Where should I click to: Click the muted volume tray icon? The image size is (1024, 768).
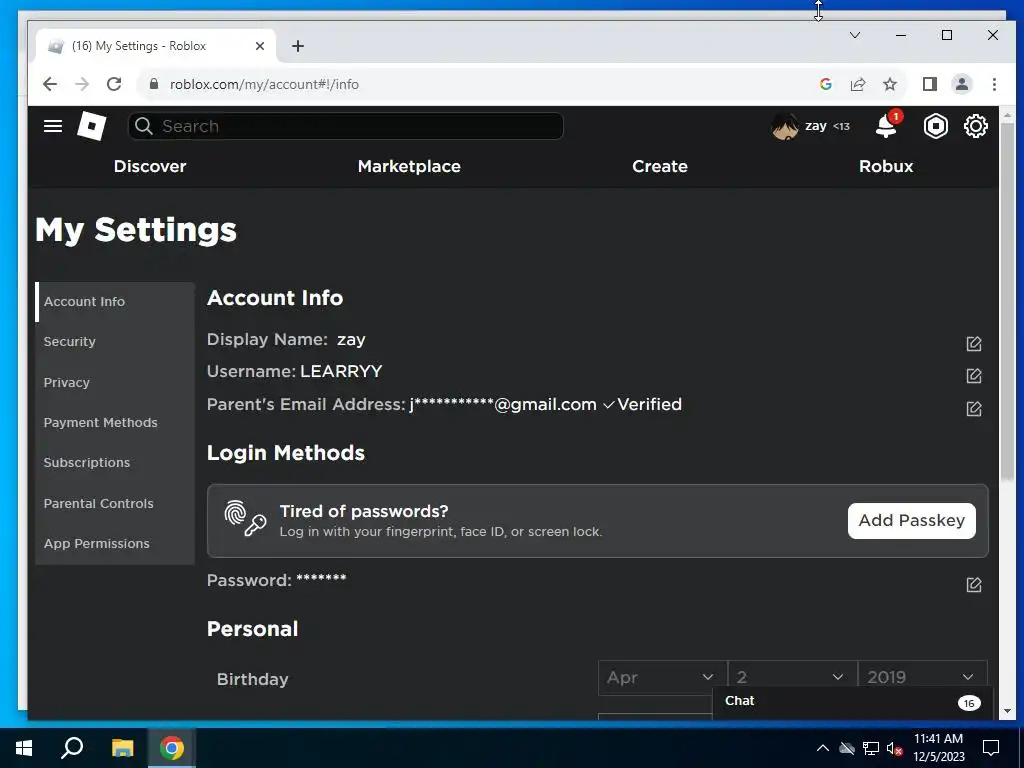click(x=894, y=748)
